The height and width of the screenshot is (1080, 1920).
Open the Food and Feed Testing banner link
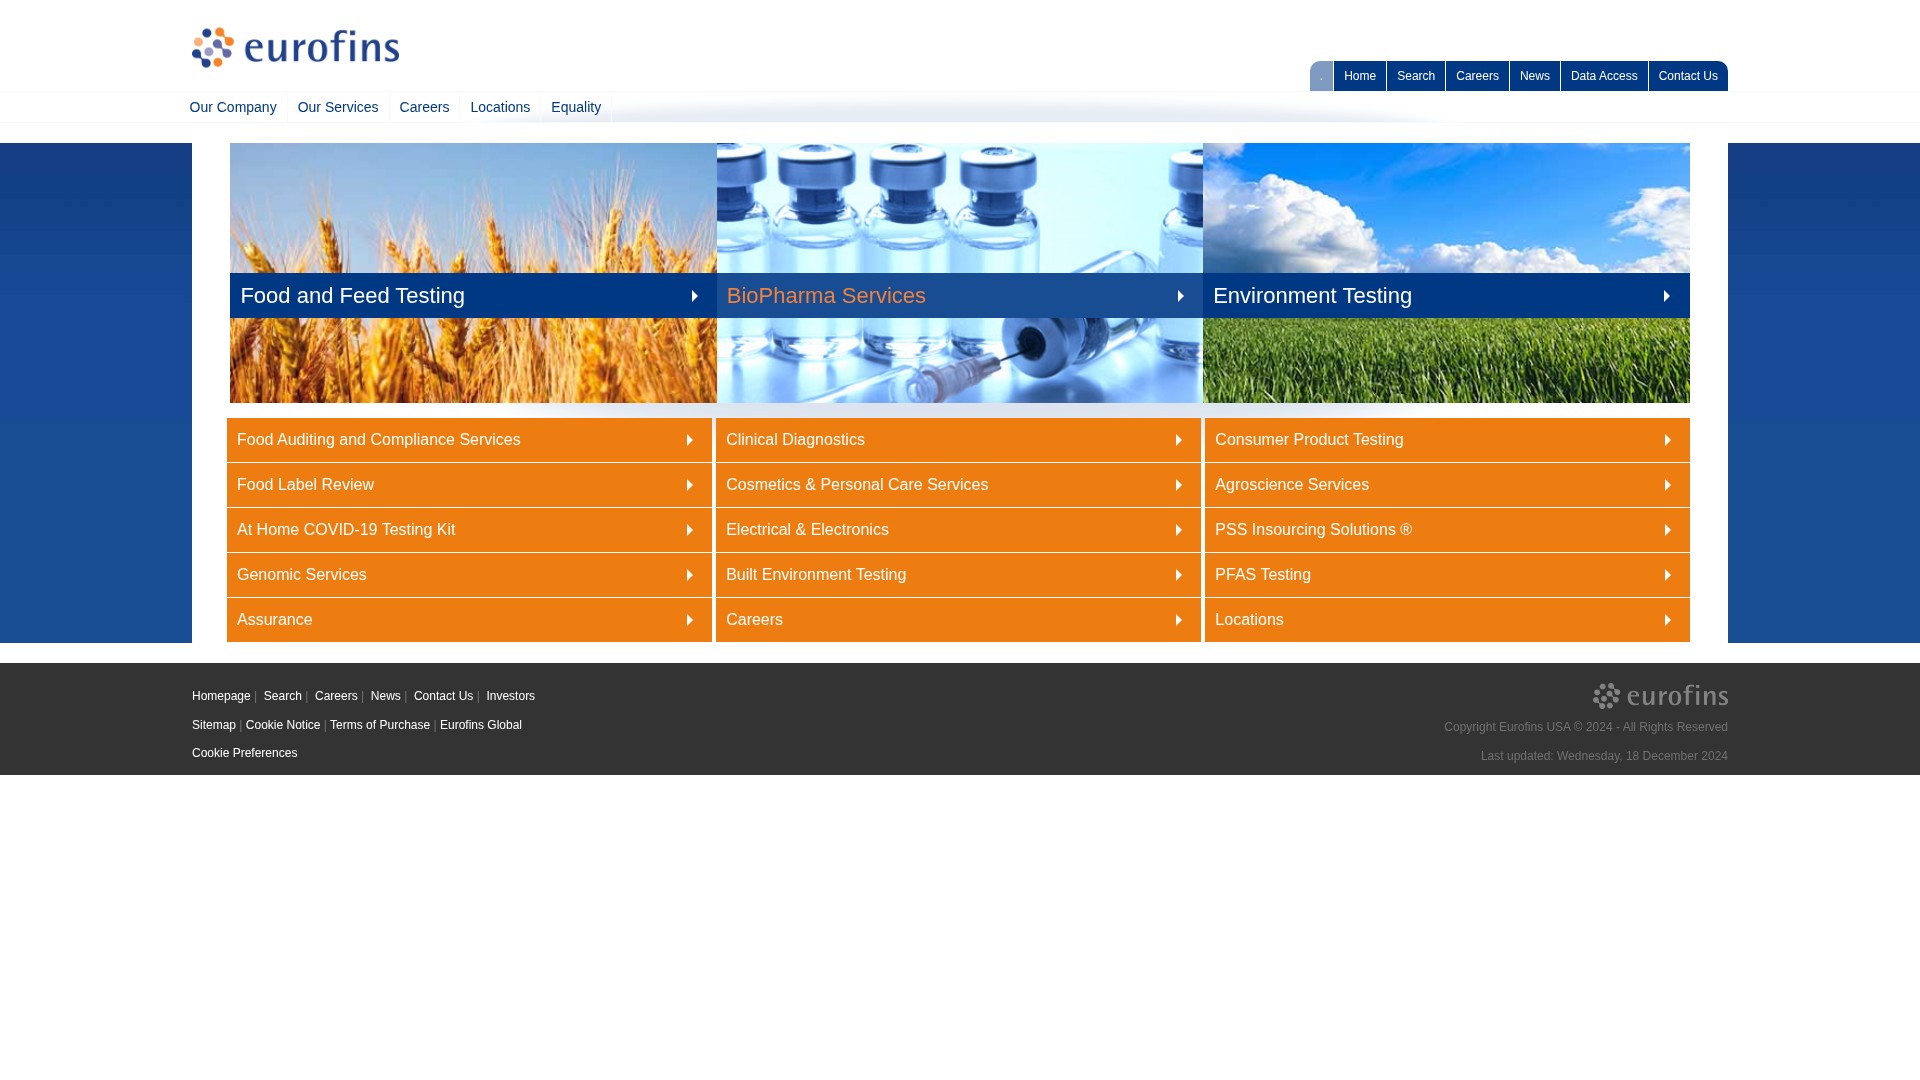click(473, 296)
